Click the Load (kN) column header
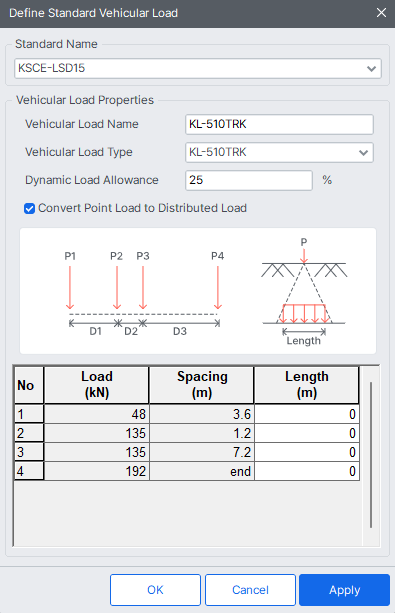Viewport: 395px width, 613px height. [x=97, y=385]
